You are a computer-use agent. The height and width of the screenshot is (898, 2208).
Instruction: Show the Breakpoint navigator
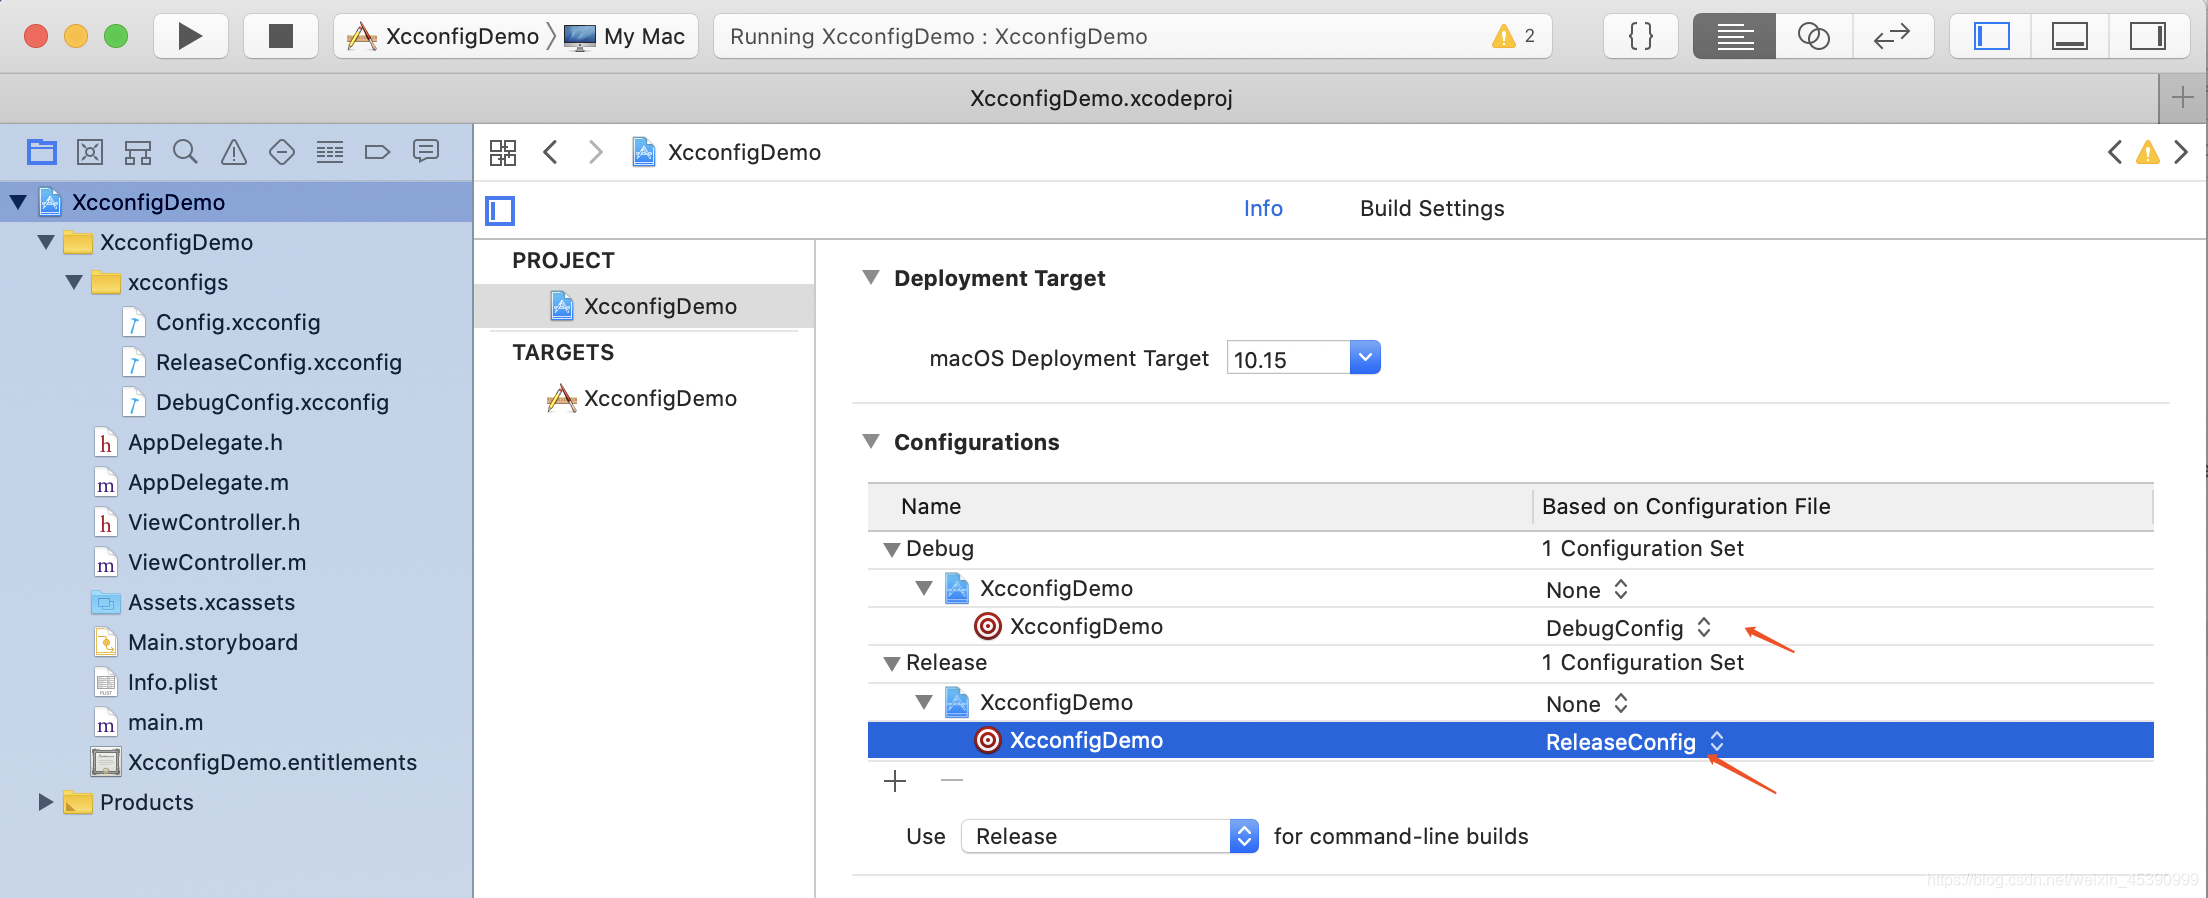click(377, 152)
